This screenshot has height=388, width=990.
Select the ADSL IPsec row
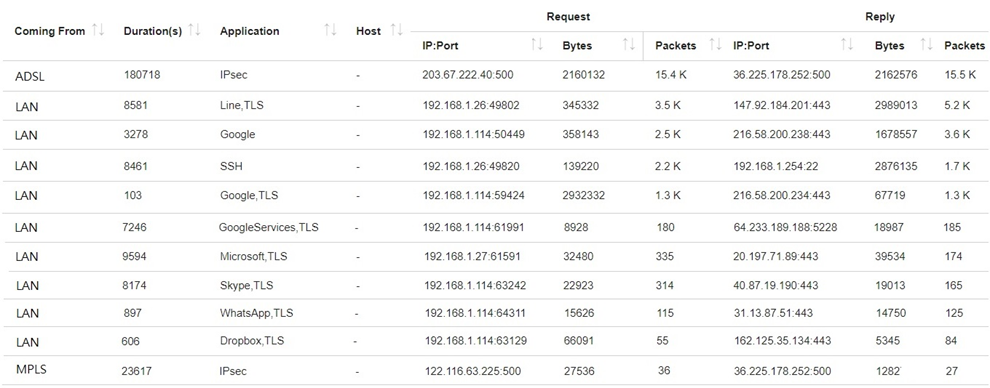[x=495, y=76]
